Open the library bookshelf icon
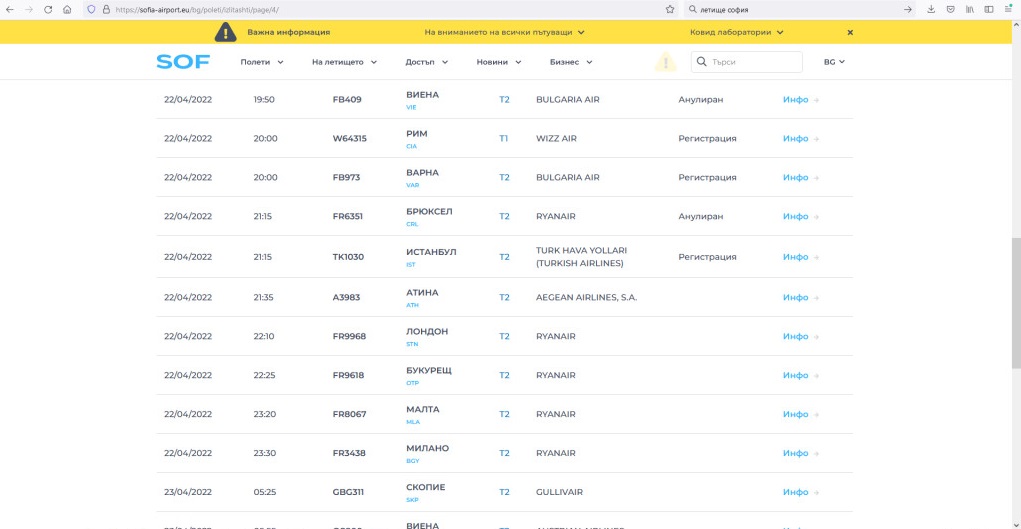Image resolution: width=1021 pixels, height=529 pixels. pos(970,10)
